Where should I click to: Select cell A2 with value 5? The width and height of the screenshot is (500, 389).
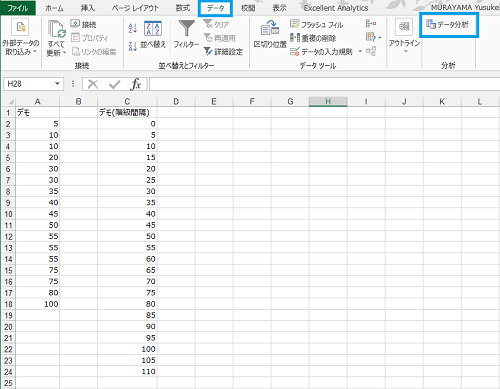tap(38, 124)
